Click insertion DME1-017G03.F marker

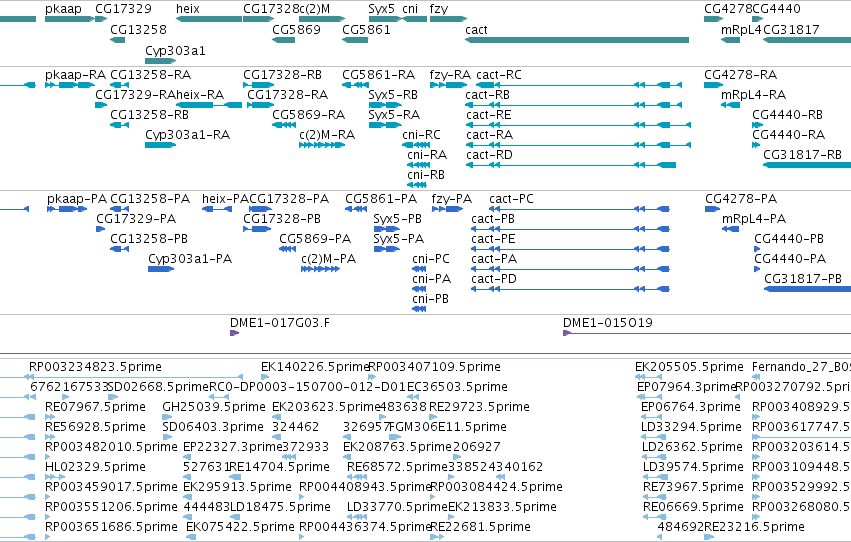click(234, 333)
